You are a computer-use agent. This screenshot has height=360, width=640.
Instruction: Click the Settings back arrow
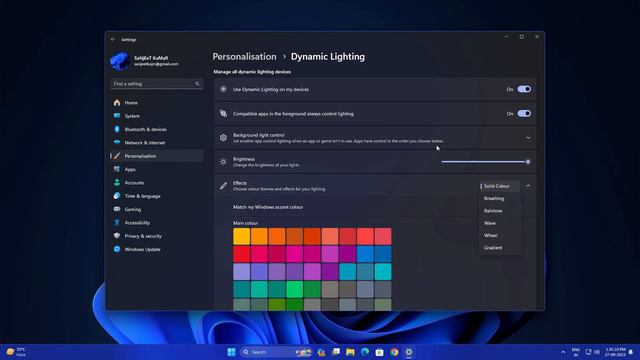click(x=113, y=40)
